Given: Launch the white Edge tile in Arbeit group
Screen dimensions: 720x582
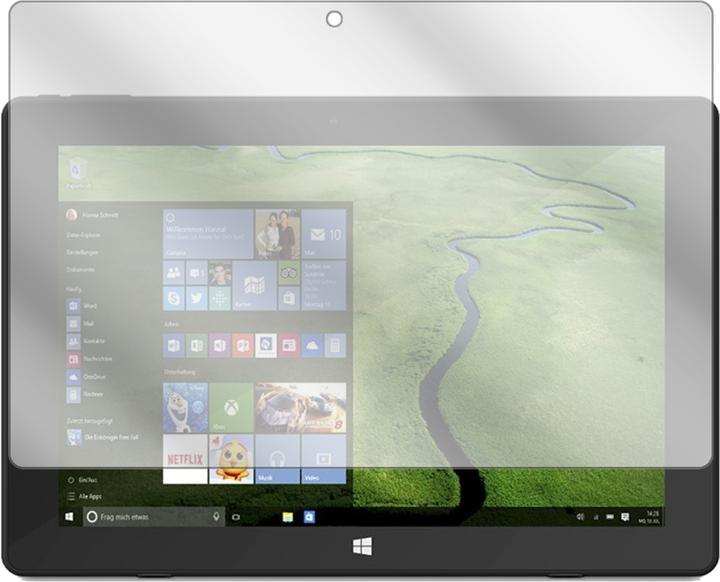Looking at the screenshot, I should pyautogui.click(x=266, y=345).
